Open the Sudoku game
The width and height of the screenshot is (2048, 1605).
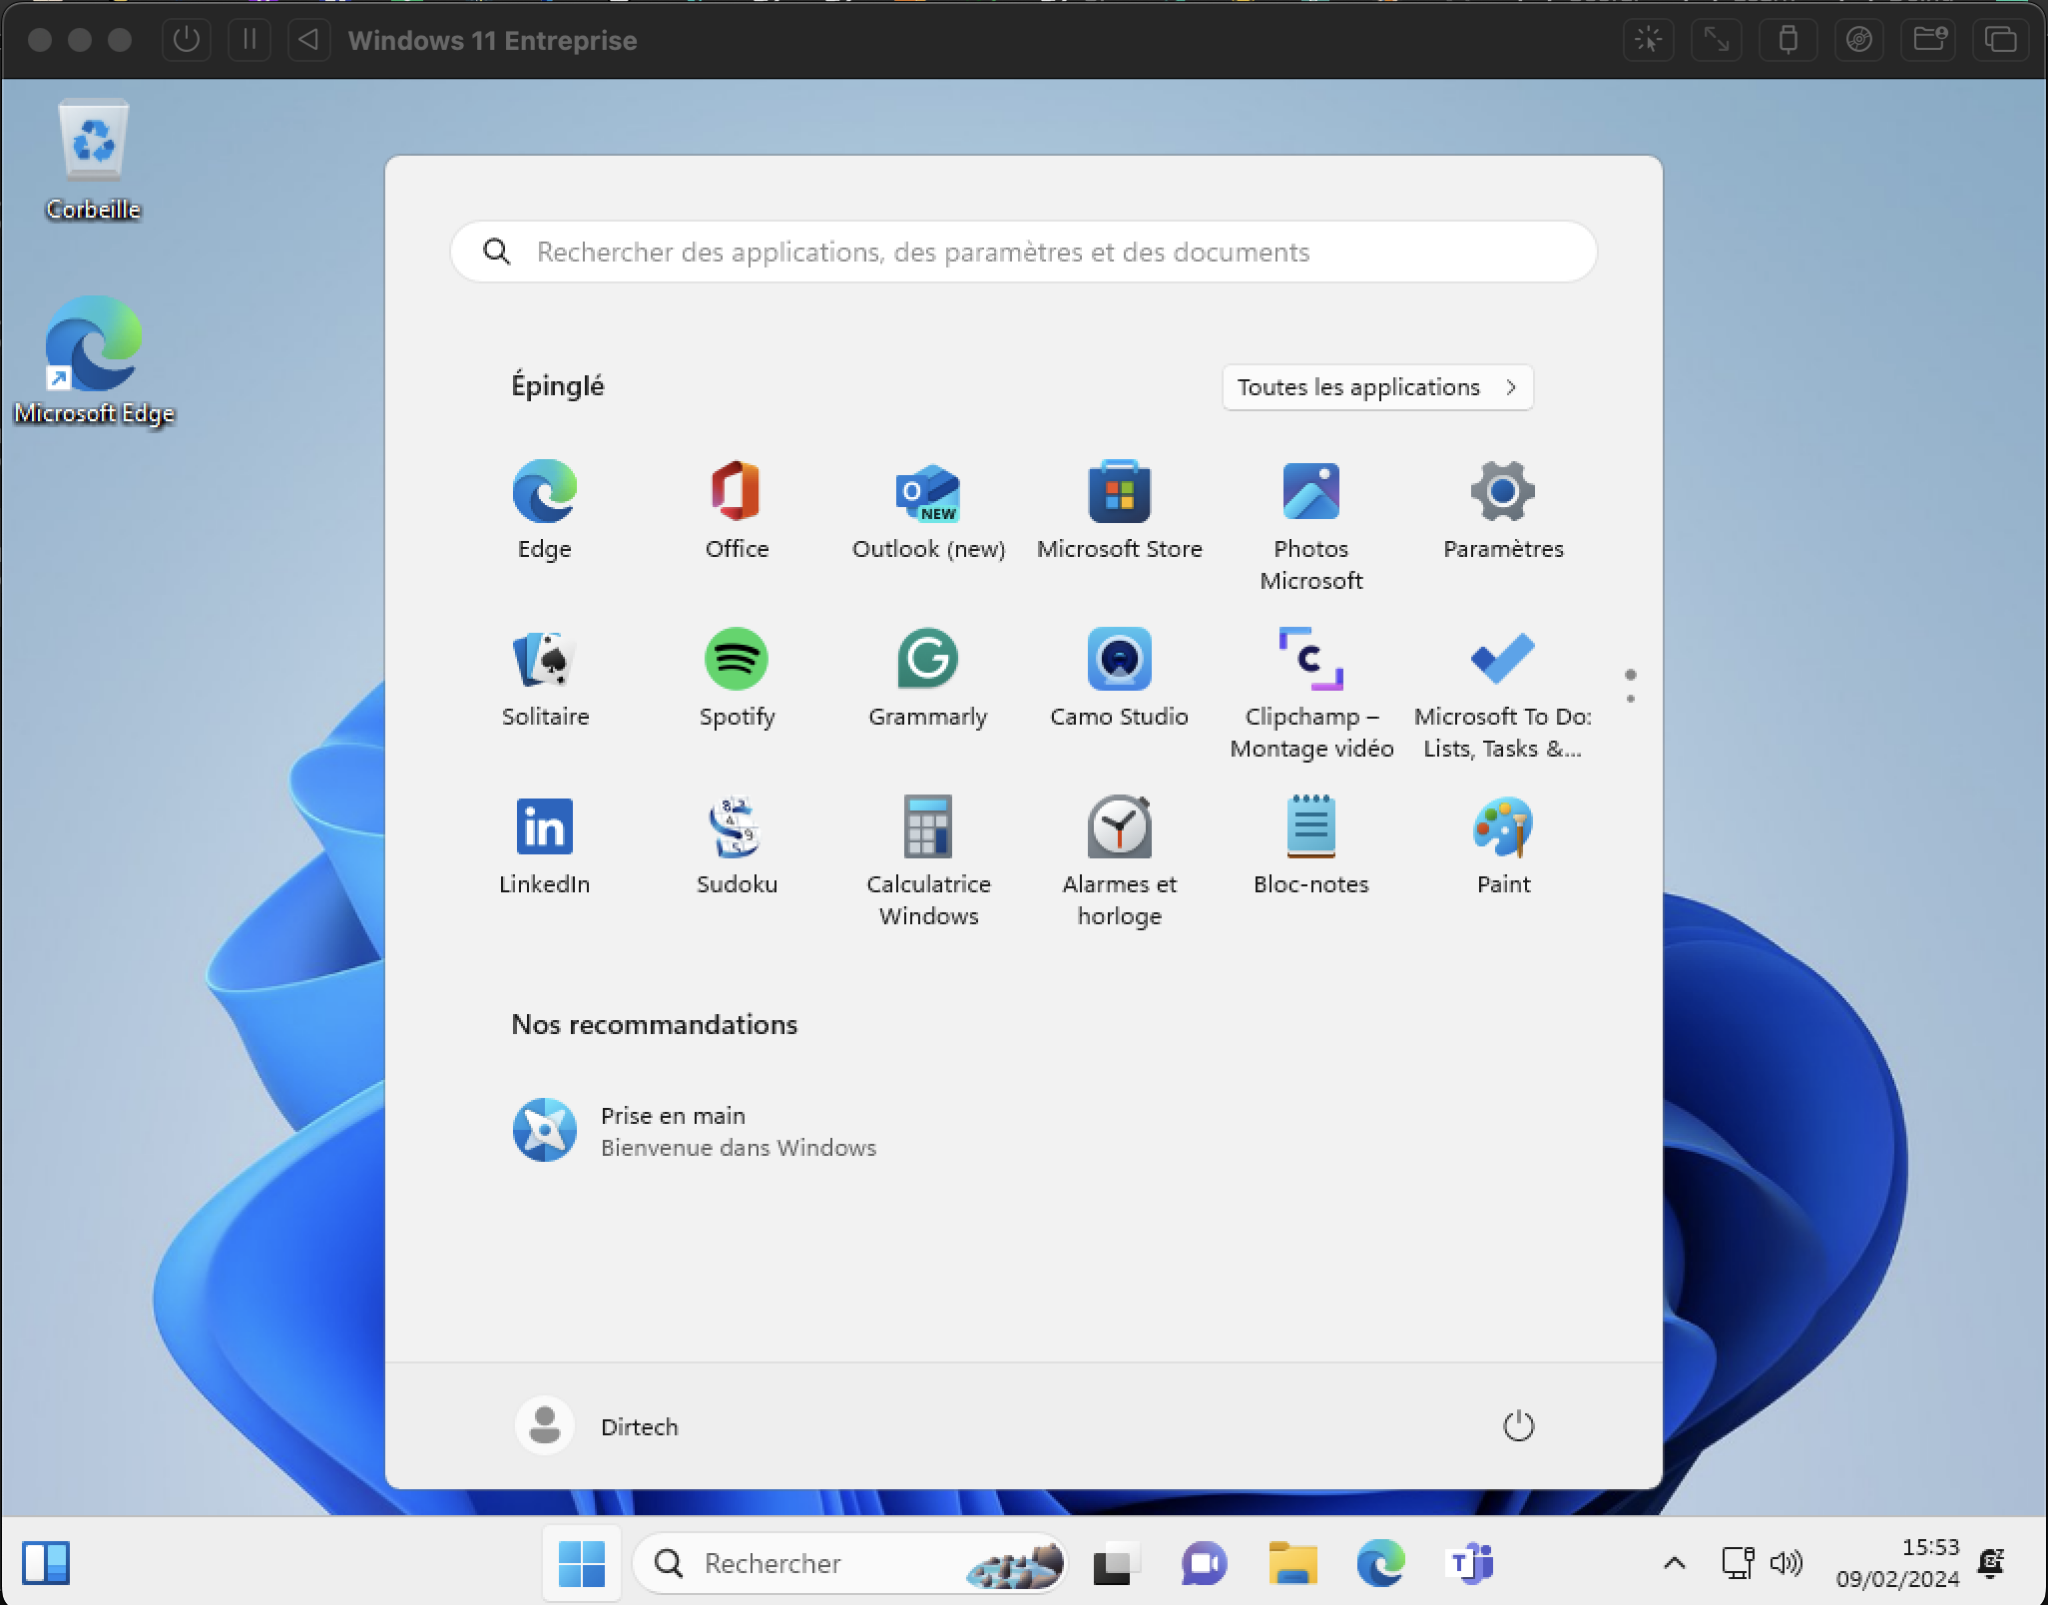point(736,827)
